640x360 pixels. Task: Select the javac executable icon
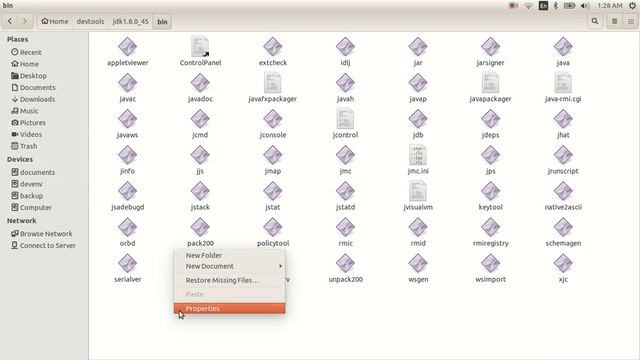tap(127, 83)
